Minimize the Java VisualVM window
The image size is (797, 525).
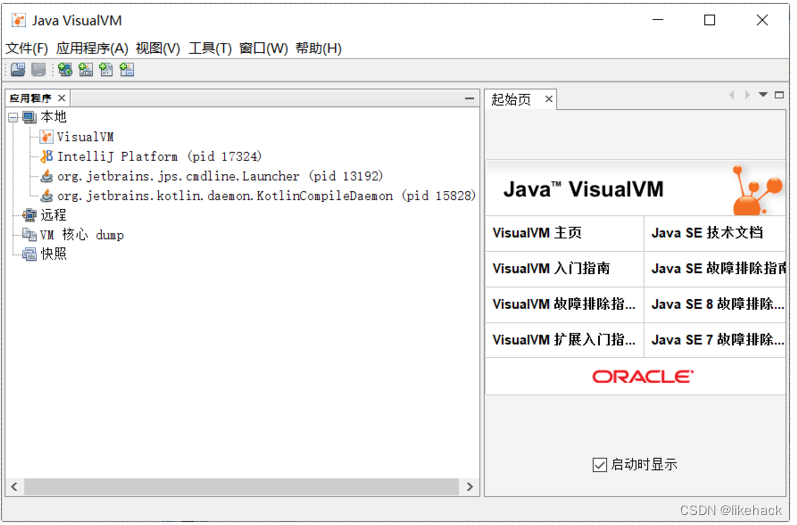[x=658, y=20]
